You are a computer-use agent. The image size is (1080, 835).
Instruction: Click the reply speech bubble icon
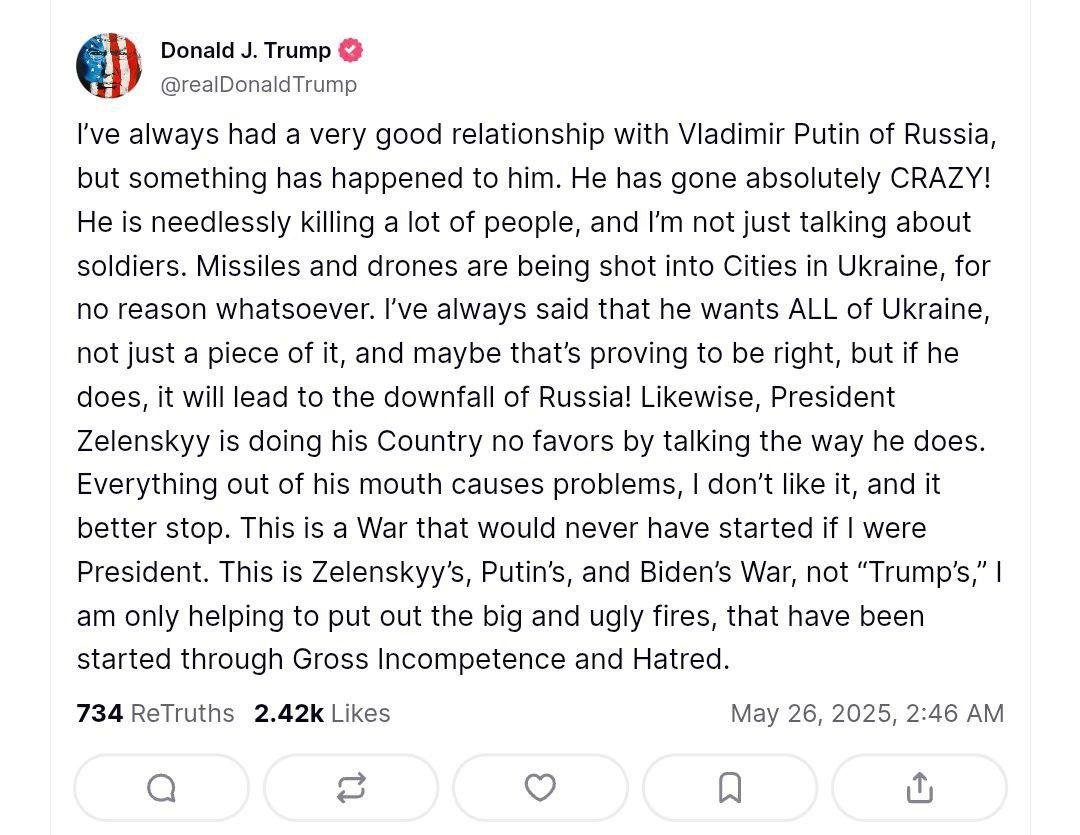coord(161,788)
